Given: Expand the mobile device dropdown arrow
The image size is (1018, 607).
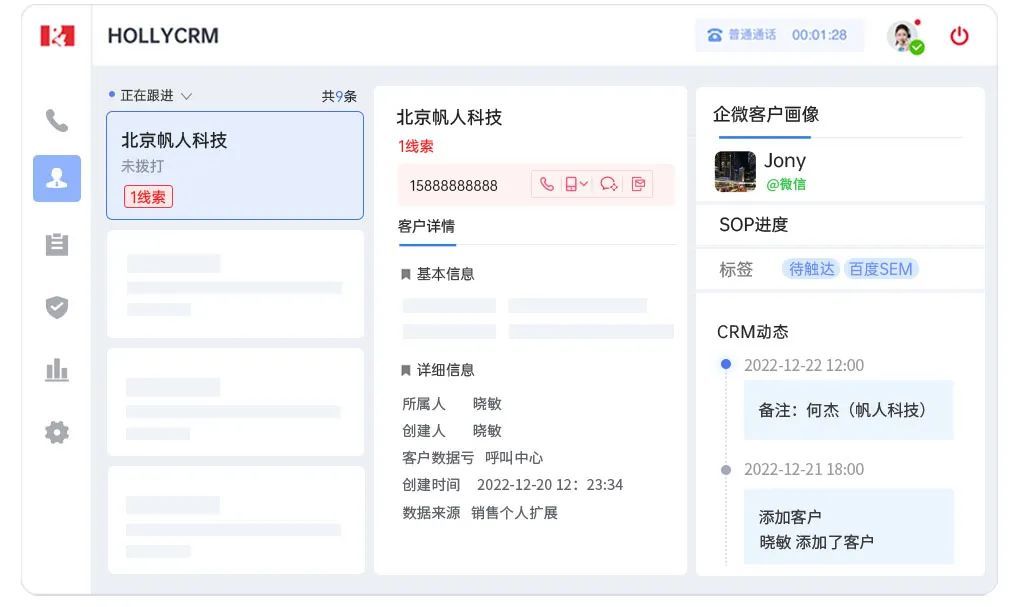Looking at the screenshot, I should click(x=584, y=184).
